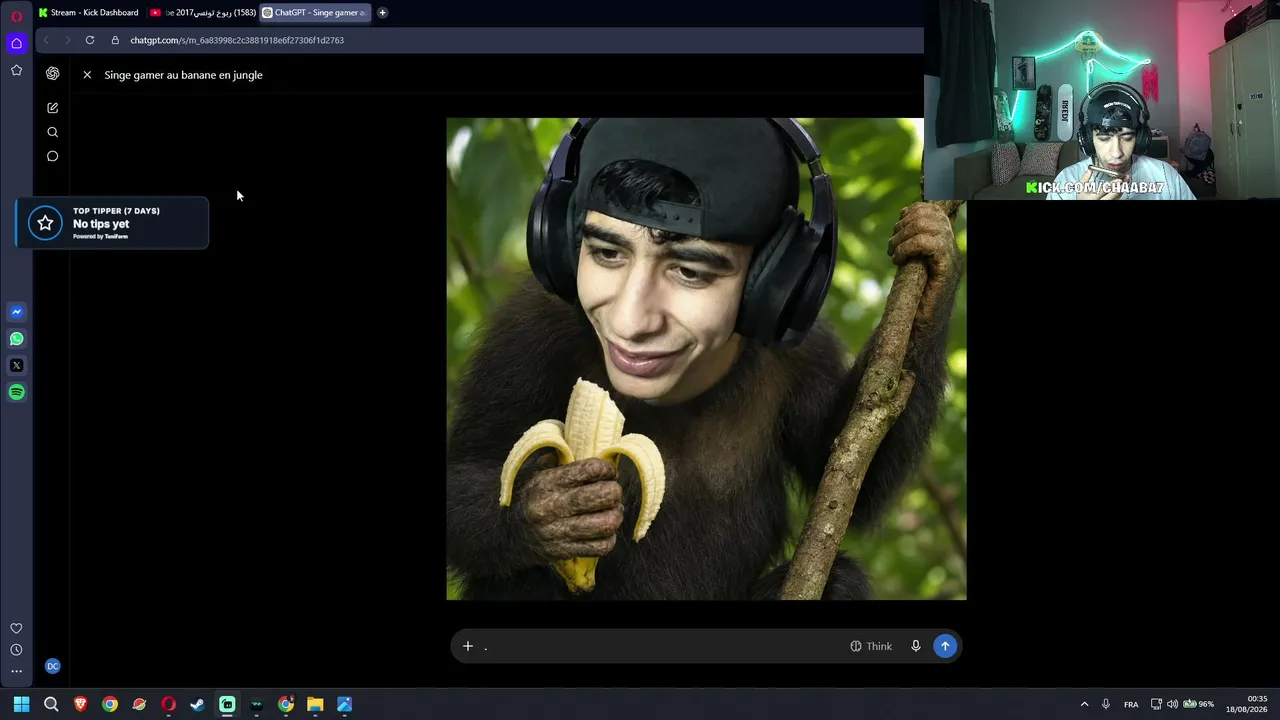This screenshot has width=1280, height=720.
Task: Click the browser back arrow
Action: (x=46, y=40)
